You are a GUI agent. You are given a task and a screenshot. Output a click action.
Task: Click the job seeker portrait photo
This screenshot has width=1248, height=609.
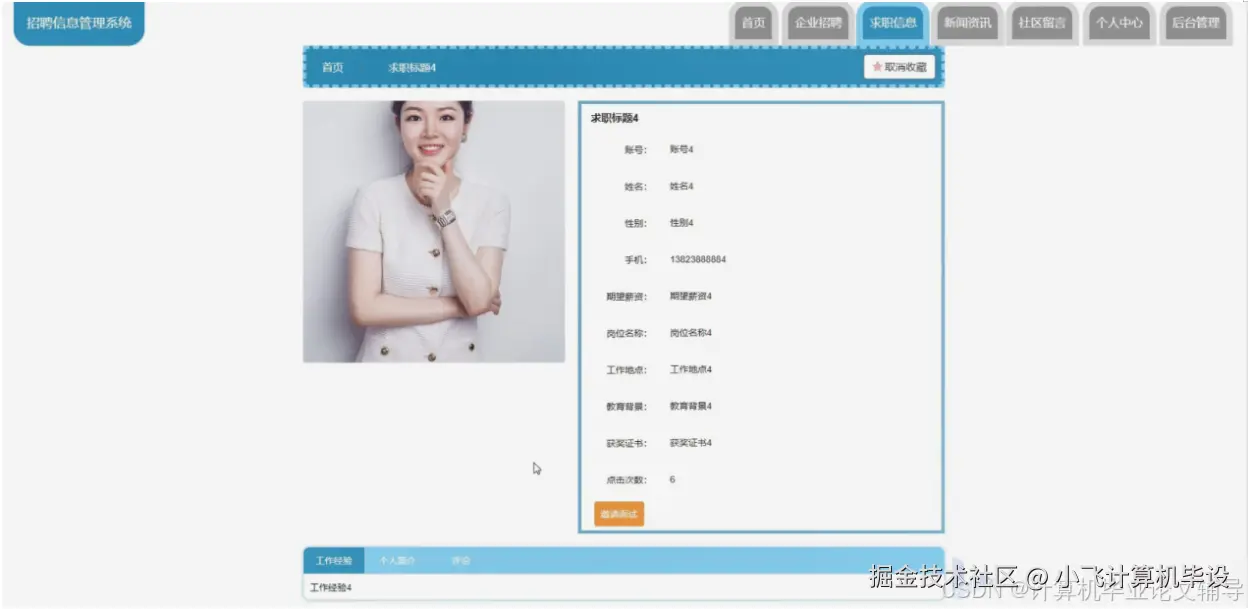pyautogui.click(x=434, y=231)
